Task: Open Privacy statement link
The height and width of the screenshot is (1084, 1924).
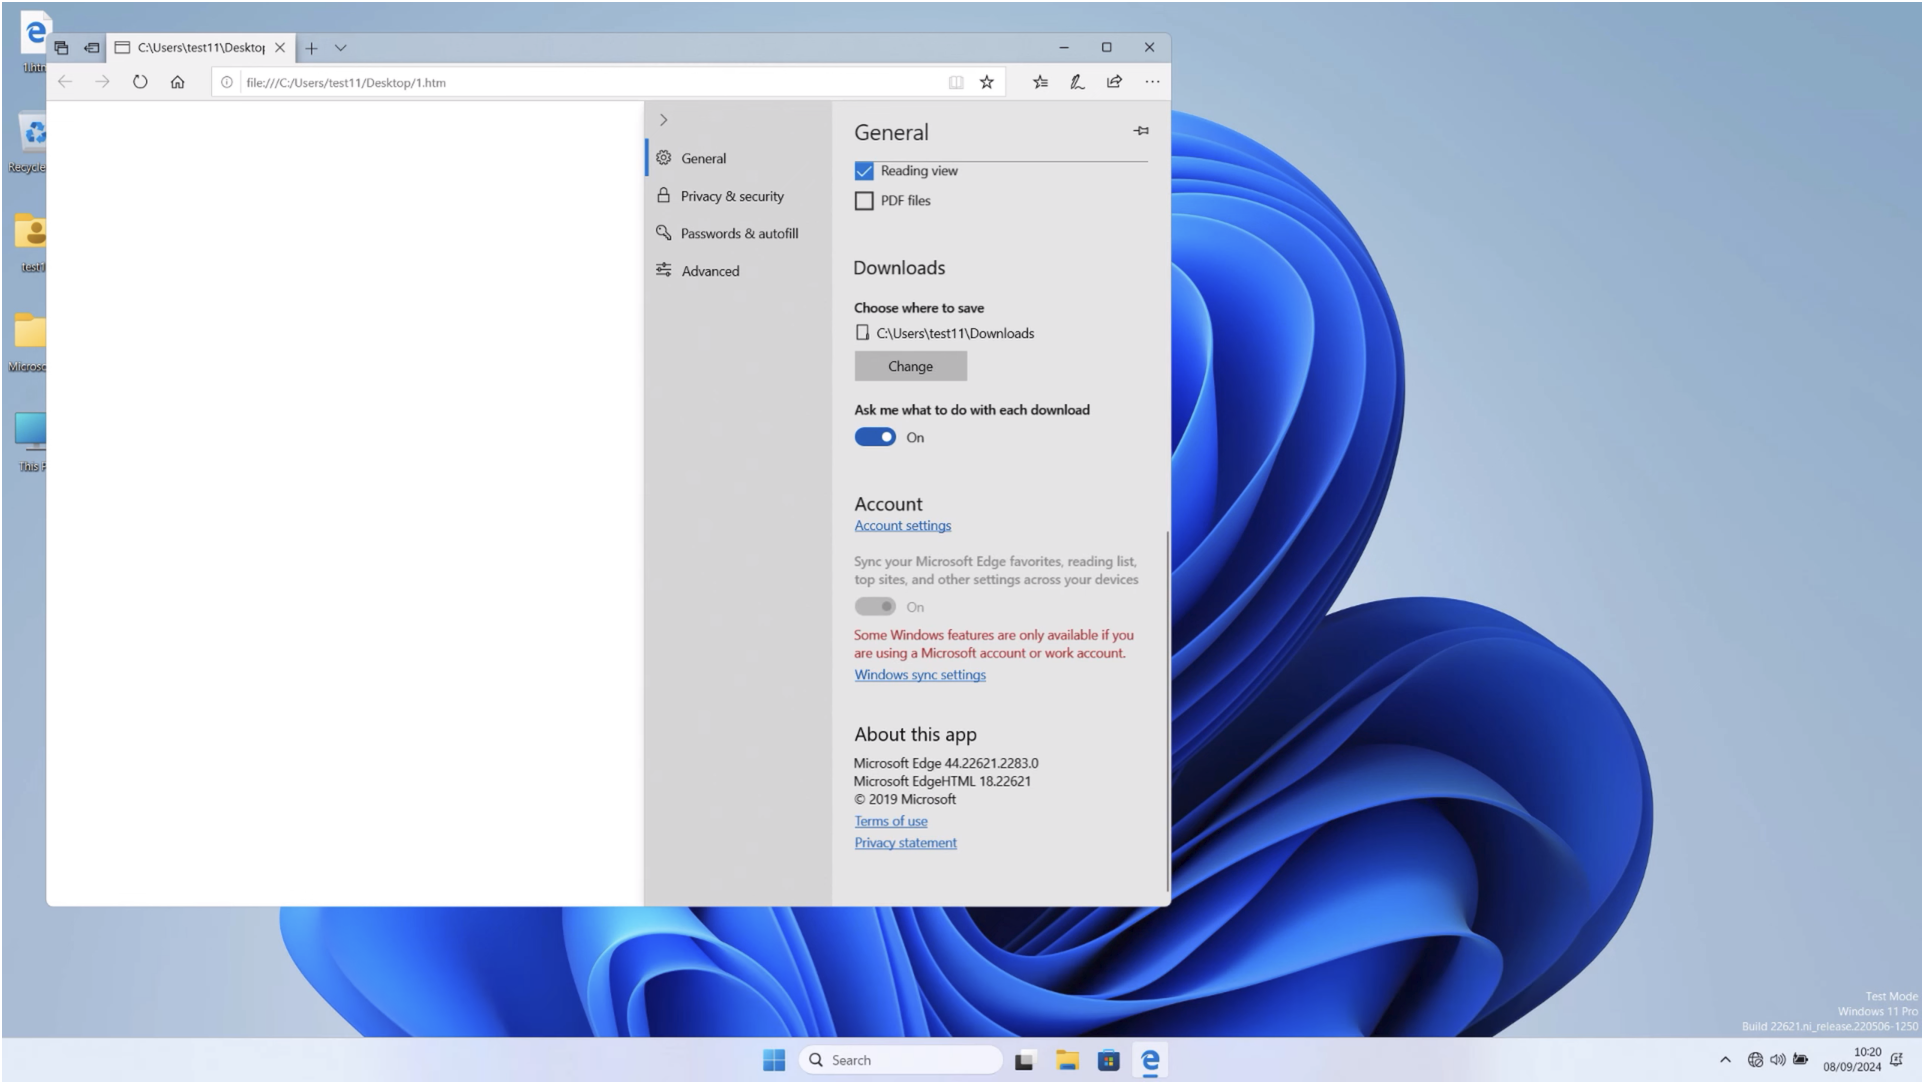Action: point(905,843)
